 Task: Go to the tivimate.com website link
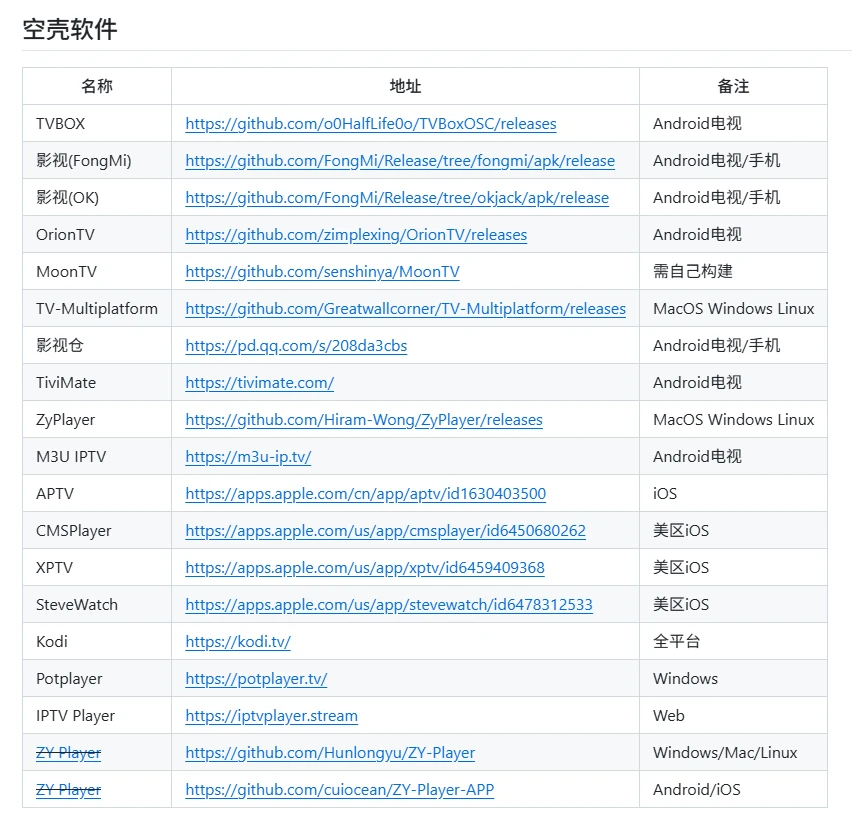pos(259,383)
